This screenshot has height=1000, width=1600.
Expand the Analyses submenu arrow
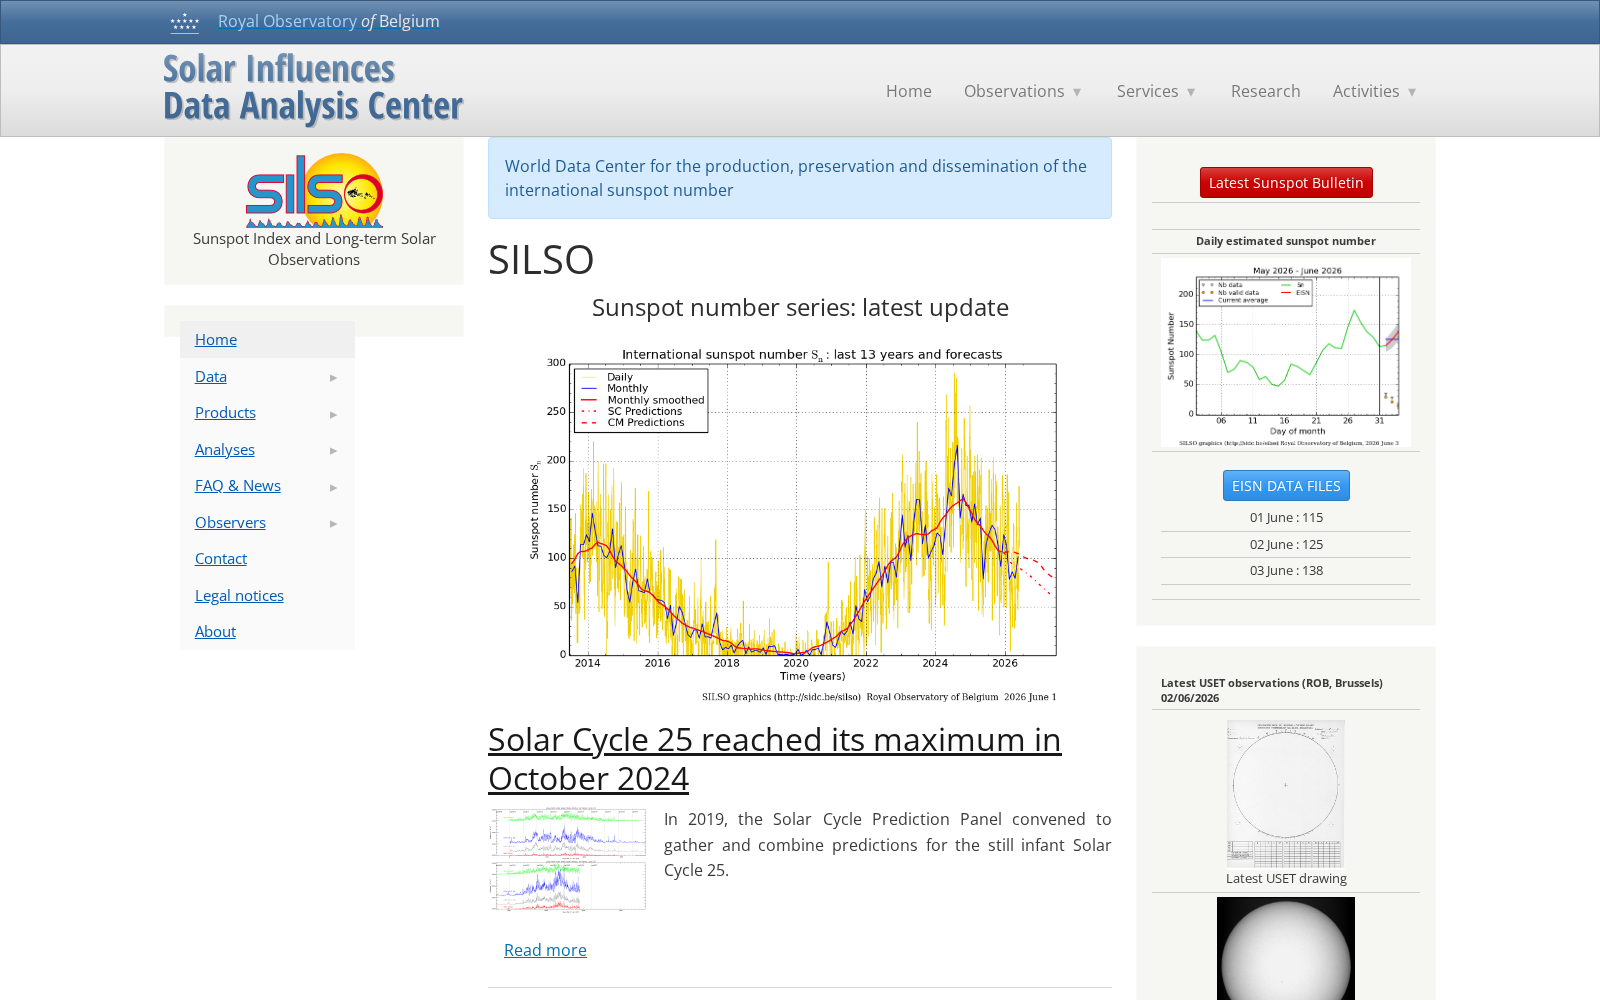(334, 451)
